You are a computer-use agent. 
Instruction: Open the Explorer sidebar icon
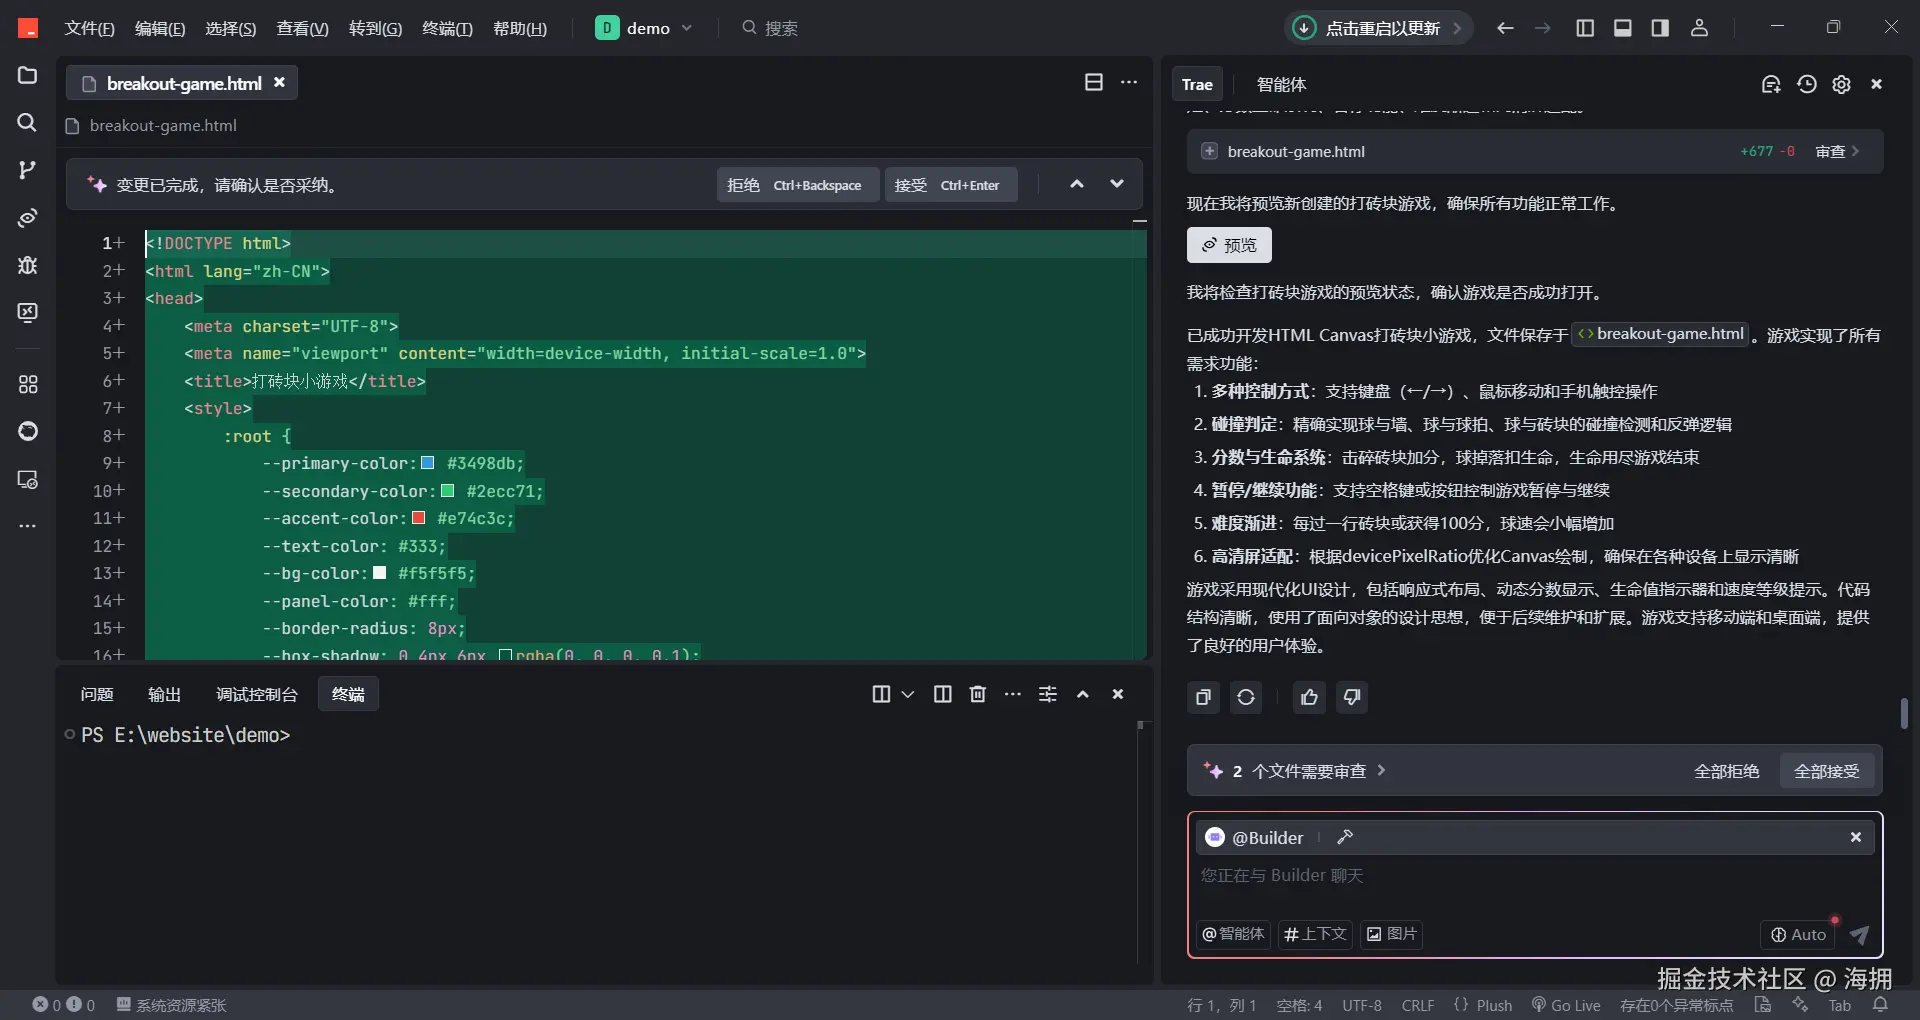27,75
